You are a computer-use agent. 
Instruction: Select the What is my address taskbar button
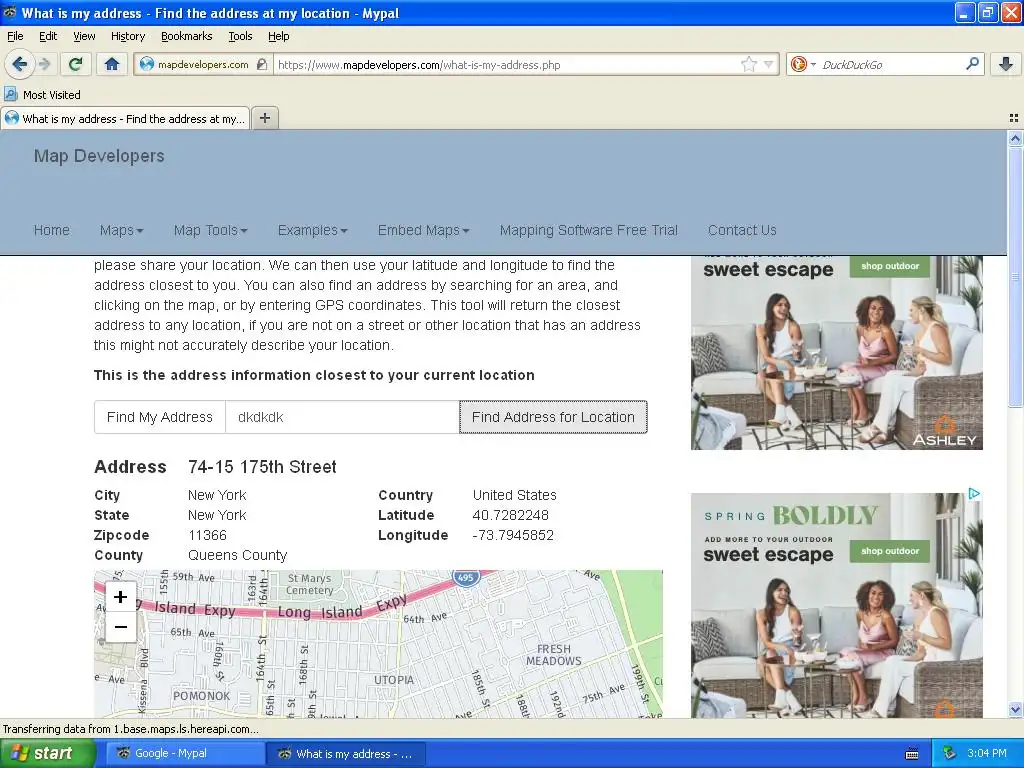tap(346, 754)
